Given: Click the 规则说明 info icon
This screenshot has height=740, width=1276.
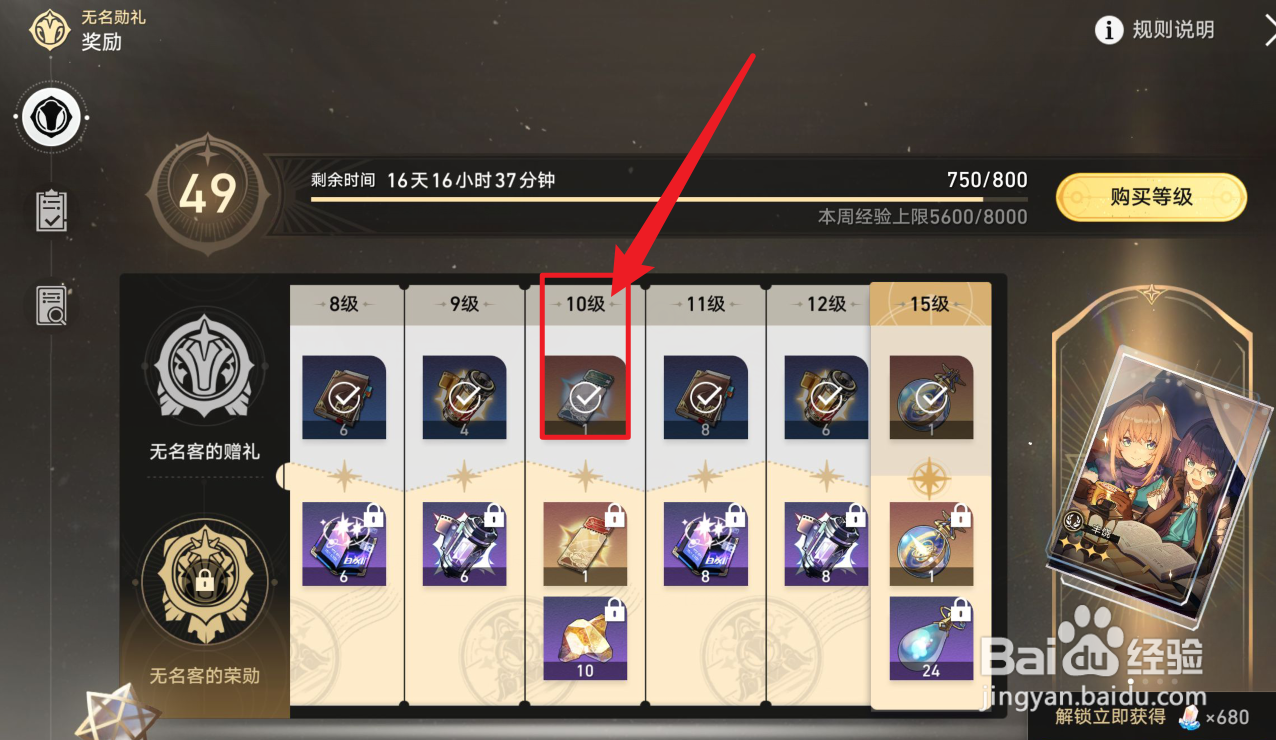Looking at the screenshot, I should 1108,31.
